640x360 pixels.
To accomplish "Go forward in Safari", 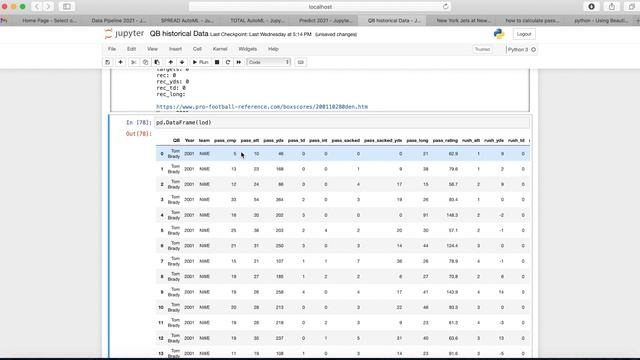I will [48, 7].
